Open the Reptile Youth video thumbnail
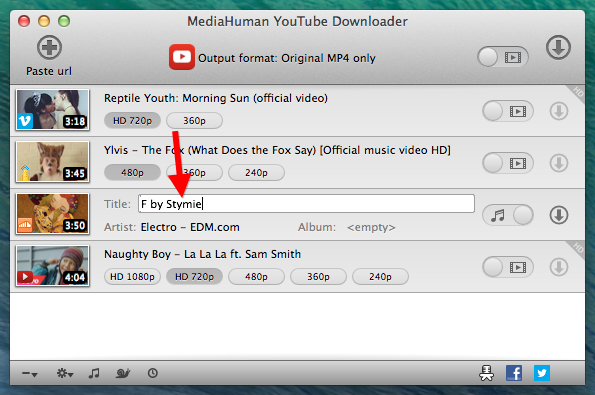 point(52,110)
